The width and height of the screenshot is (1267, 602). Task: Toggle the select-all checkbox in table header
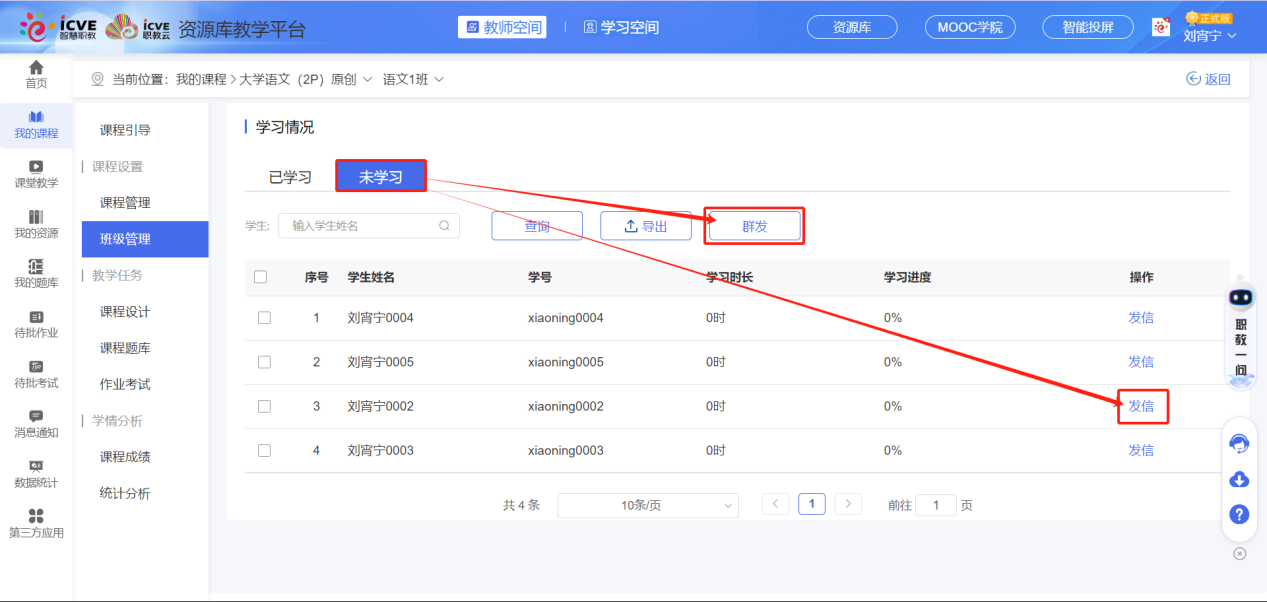[261, 277]
